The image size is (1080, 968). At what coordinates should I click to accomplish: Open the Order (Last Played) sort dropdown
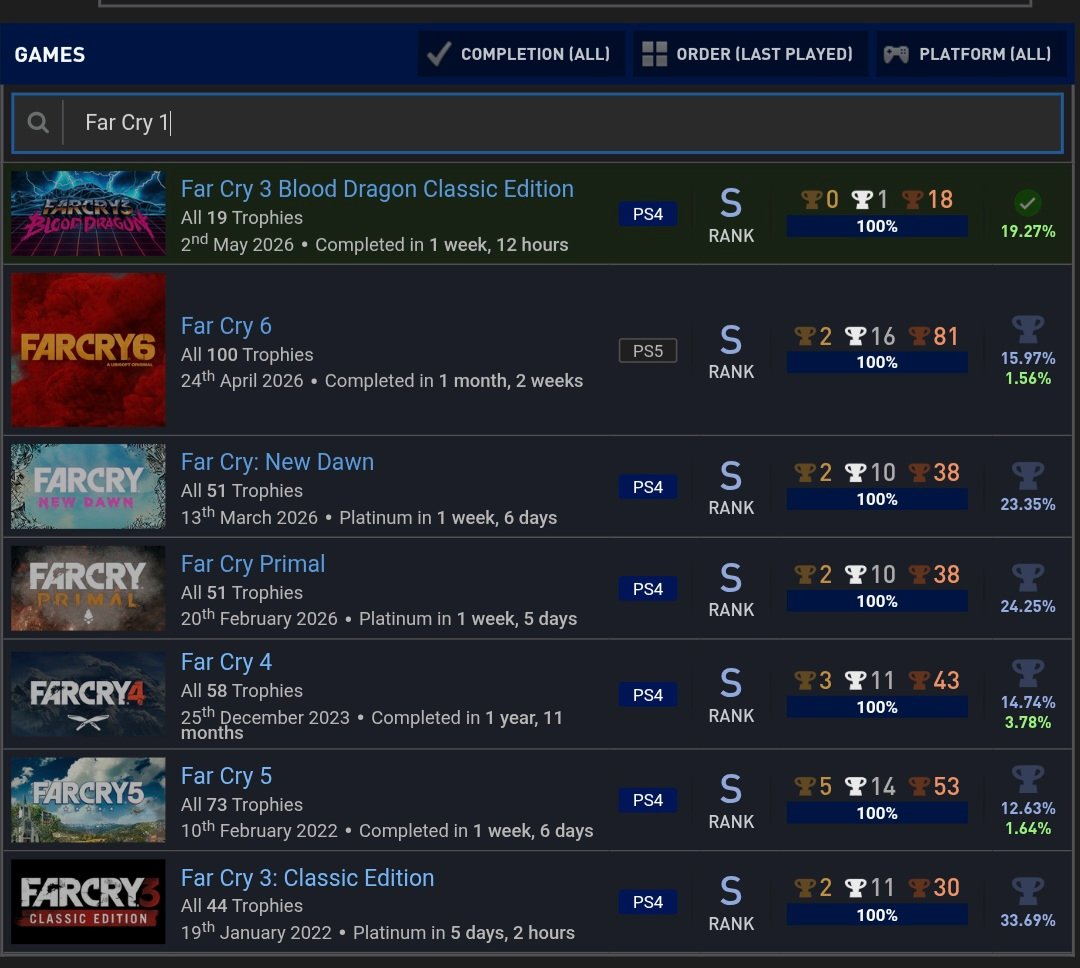pos(749,54)
